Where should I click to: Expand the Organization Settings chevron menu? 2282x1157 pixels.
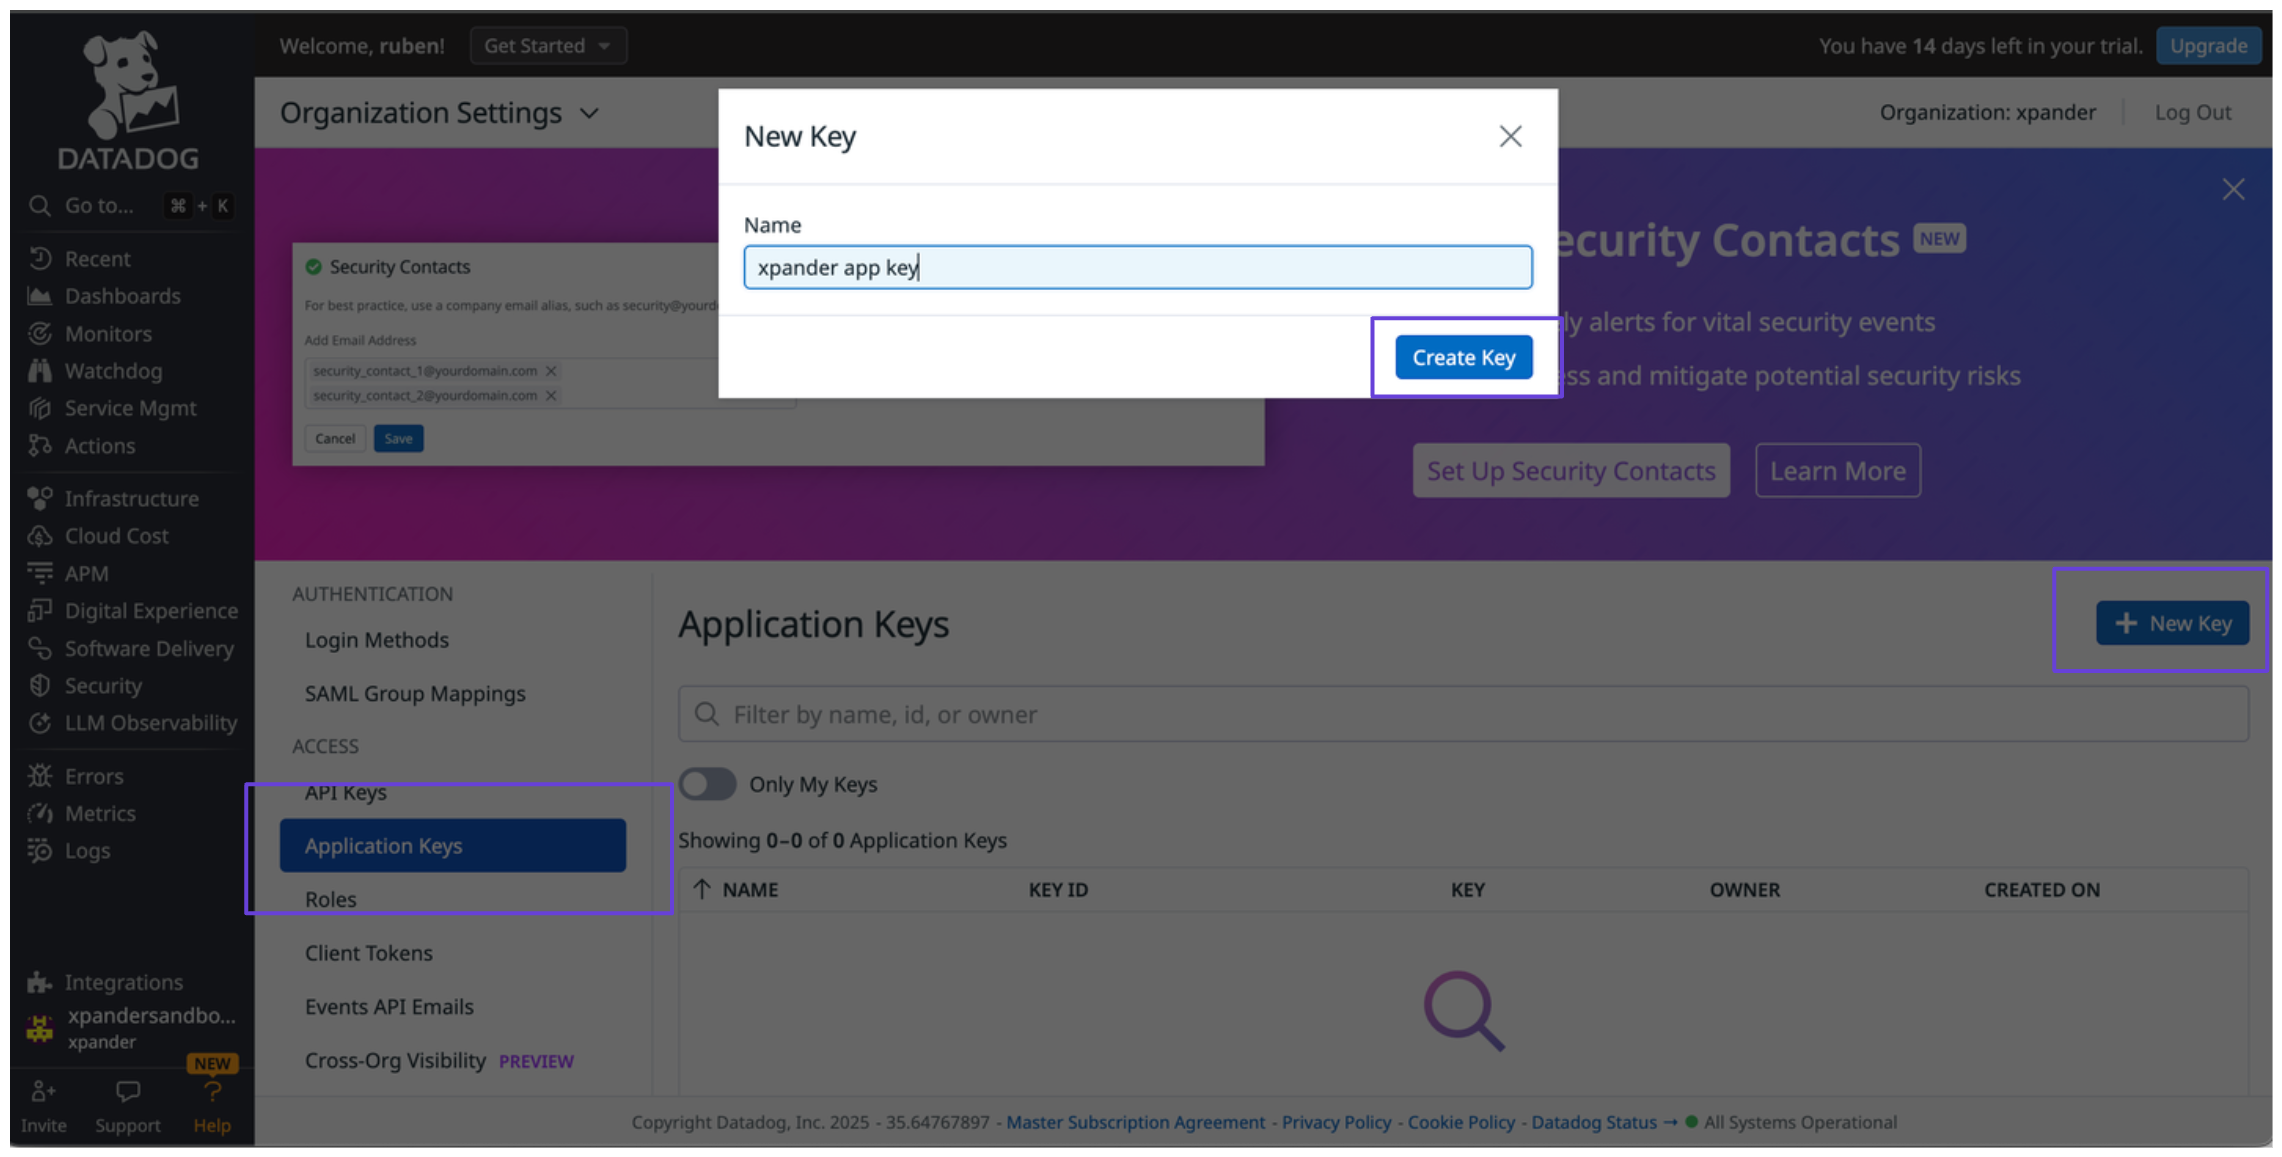[x=590, y=114]
